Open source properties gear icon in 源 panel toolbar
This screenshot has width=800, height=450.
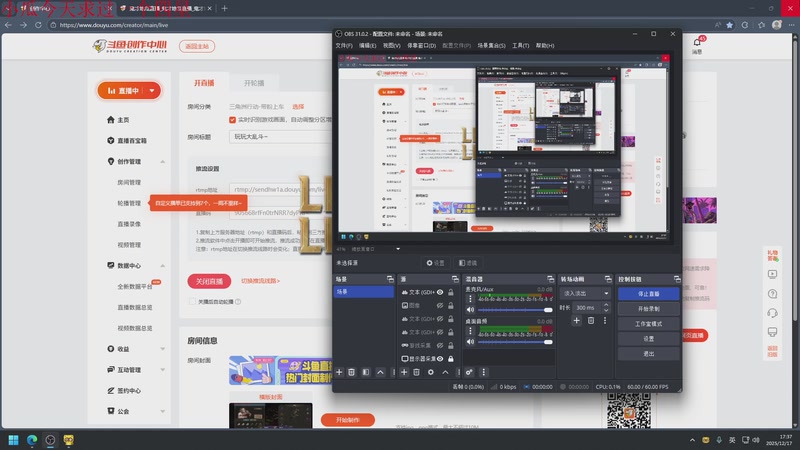click(x=431, y=372)
